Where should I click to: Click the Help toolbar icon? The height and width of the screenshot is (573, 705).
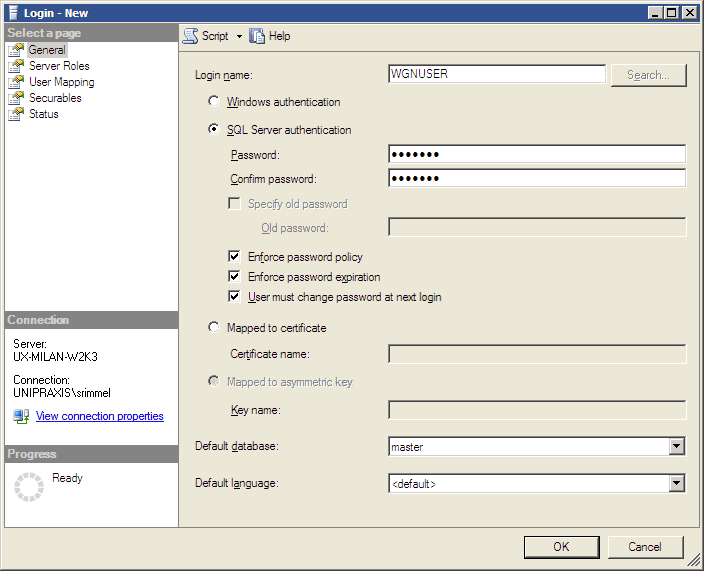(x=257, y=36)
